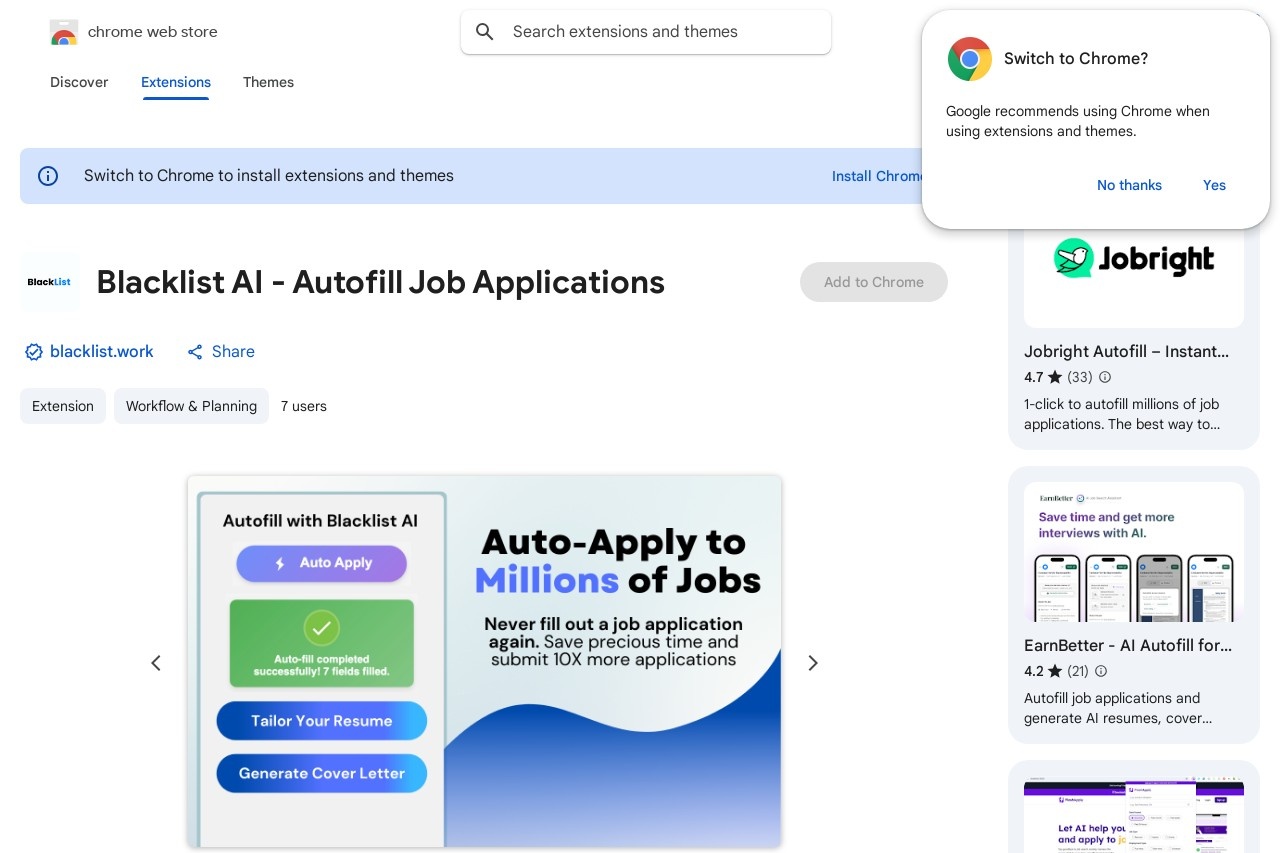Image resolution: width=1280 pixels, height=853 pixels.
Task: Click No thanks in the popup
Action: pos(1129,185)
